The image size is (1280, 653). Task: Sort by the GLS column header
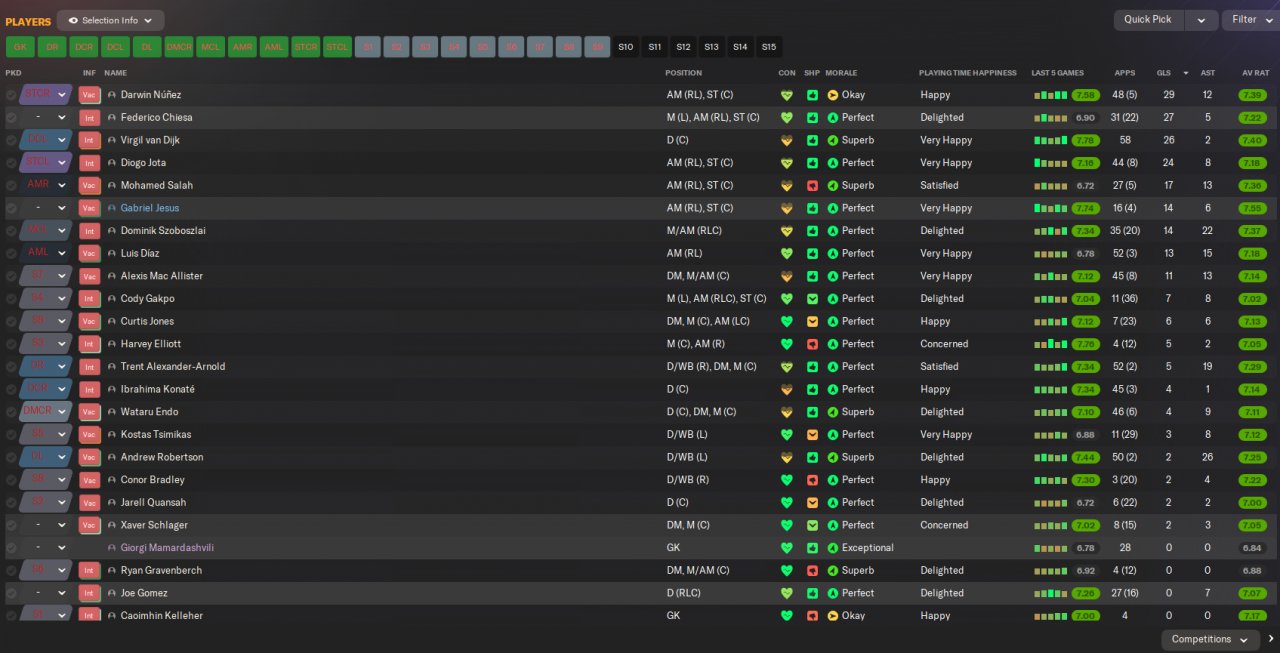(x=1163, y=73)
